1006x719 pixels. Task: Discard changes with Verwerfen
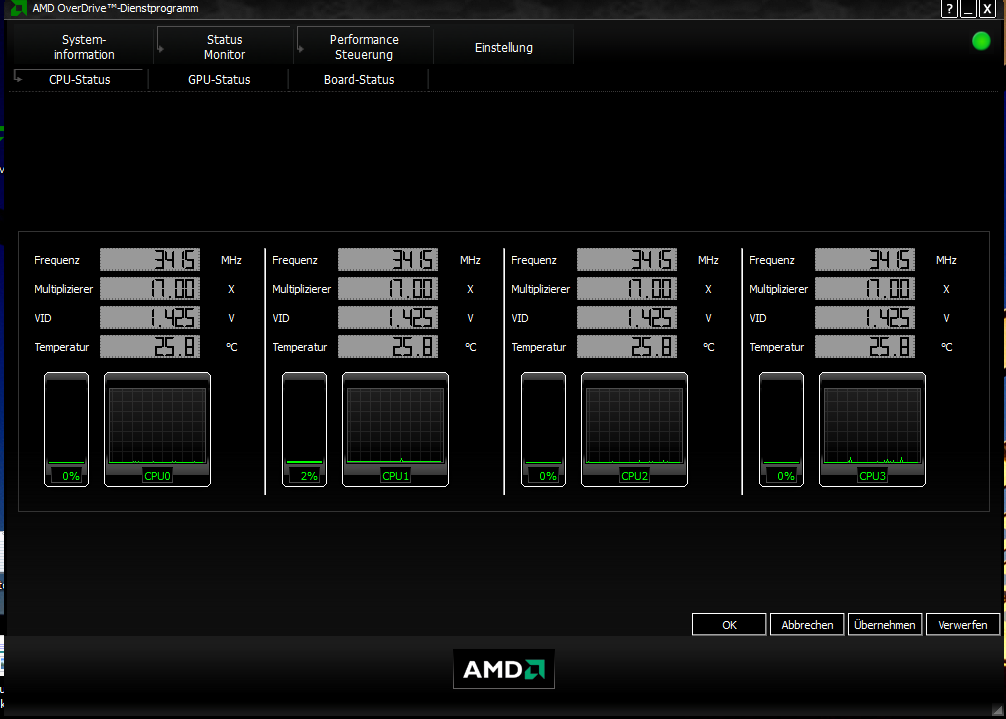point(962,625)
